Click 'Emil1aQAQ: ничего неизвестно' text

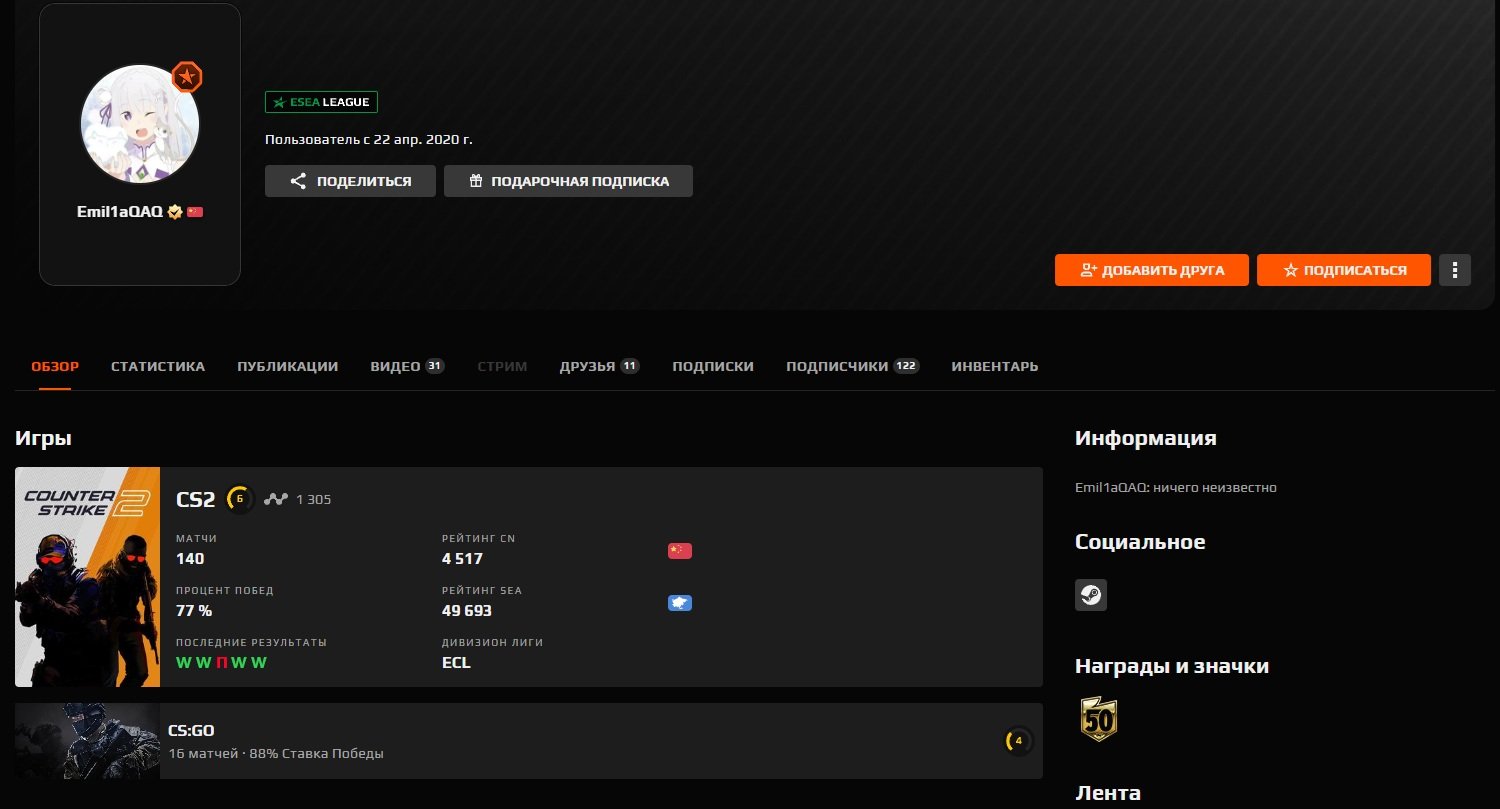(1176, 488)
